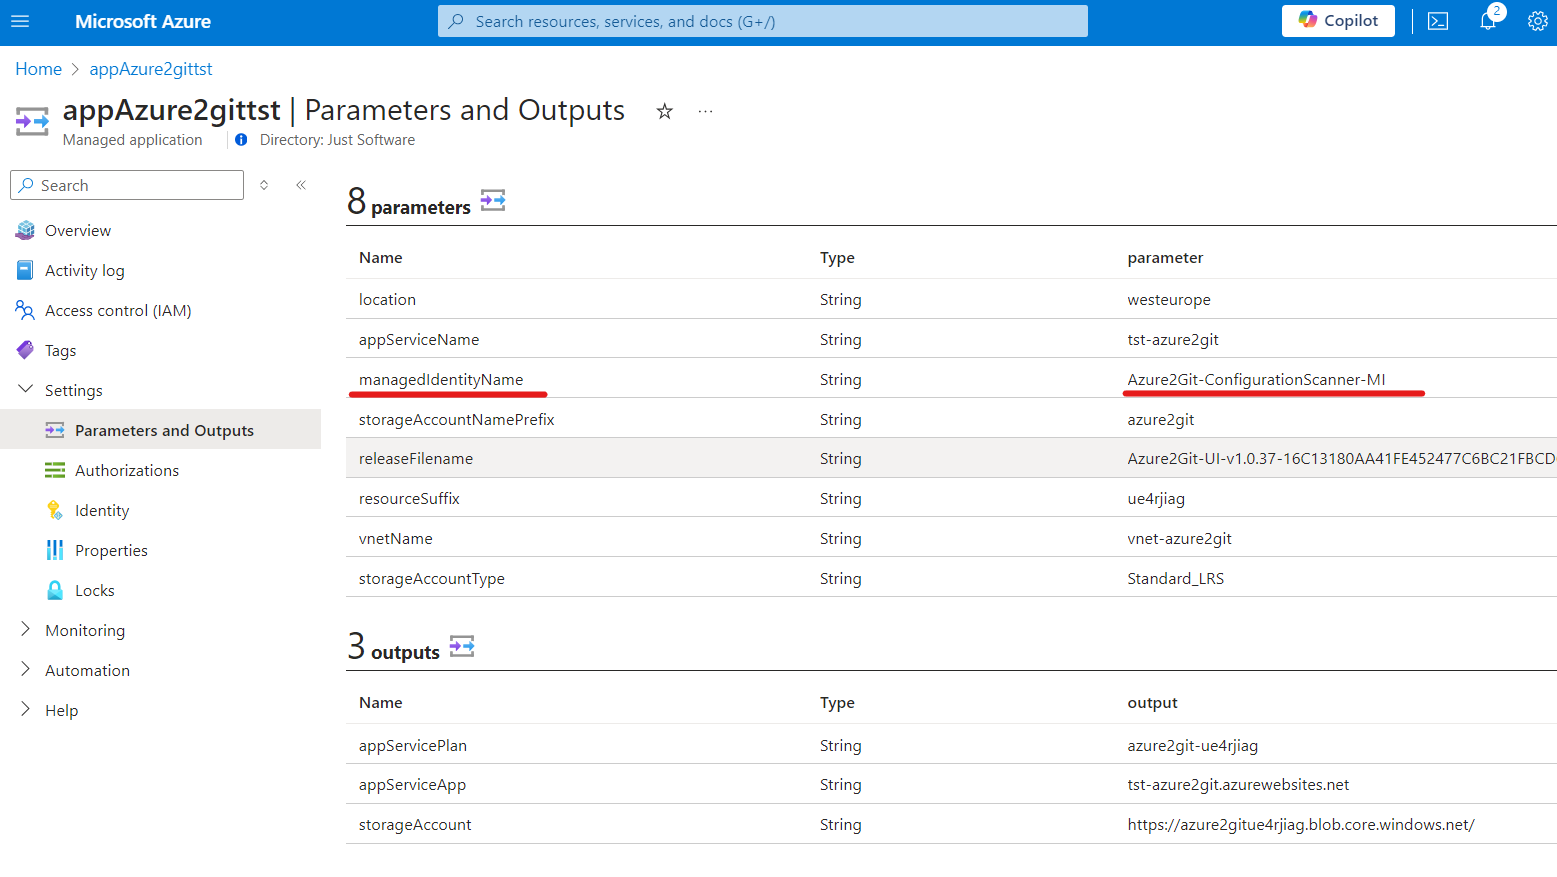Star appAzure2gittst as a favorite
1557x877 pixels.
[664, 111]
